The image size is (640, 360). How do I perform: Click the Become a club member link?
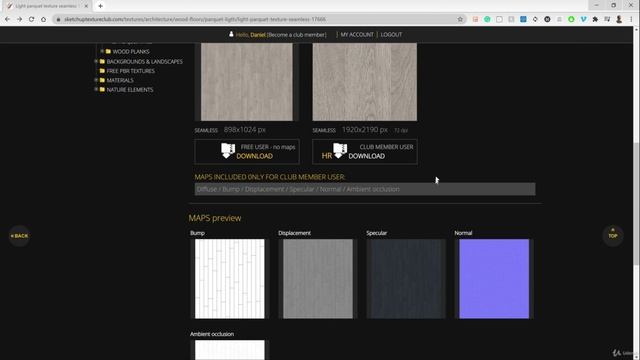296,35
